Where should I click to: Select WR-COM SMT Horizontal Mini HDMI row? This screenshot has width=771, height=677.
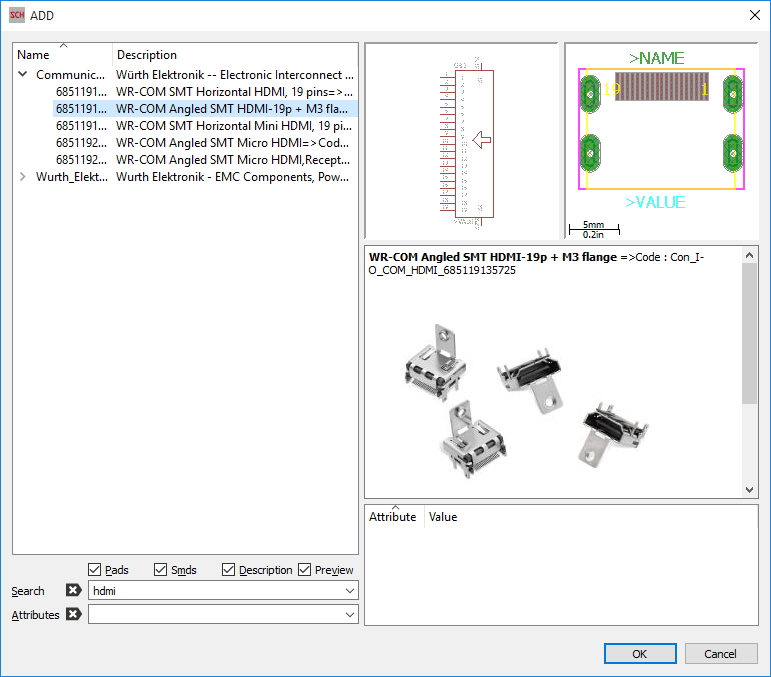pyautogui.click(x=204, y=126)
